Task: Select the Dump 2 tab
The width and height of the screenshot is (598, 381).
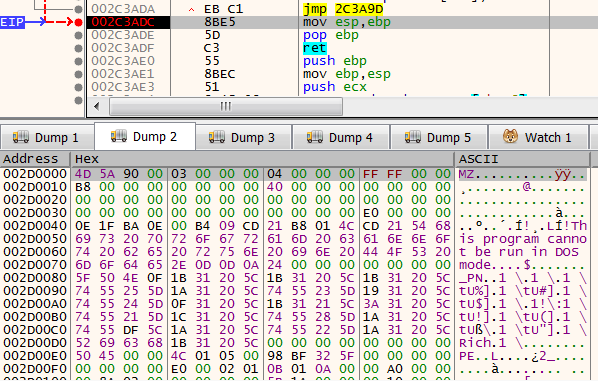Action: tap(145, 136)
